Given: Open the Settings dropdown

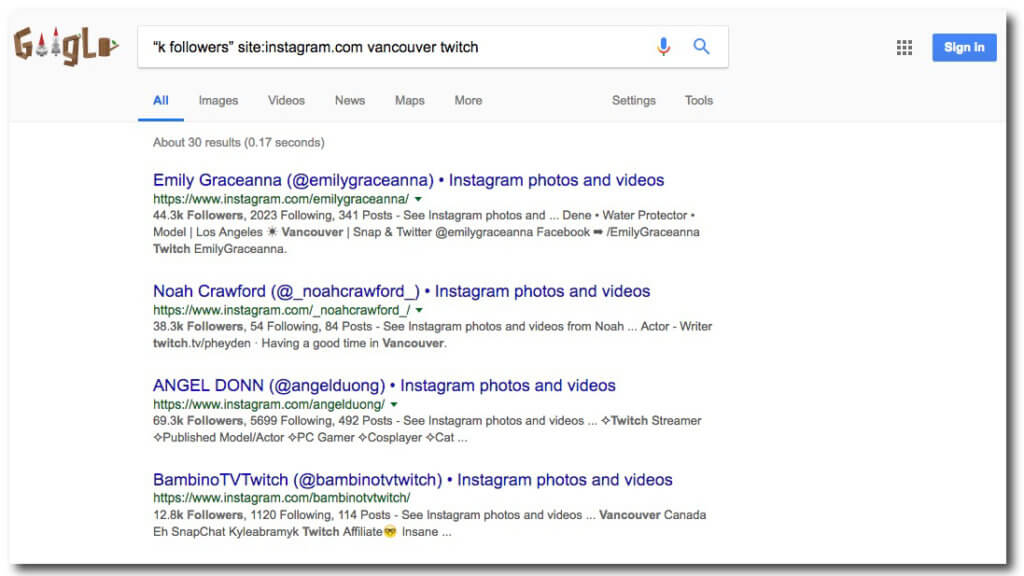Looking at the screenshot, I should click(x=633, y=100).
